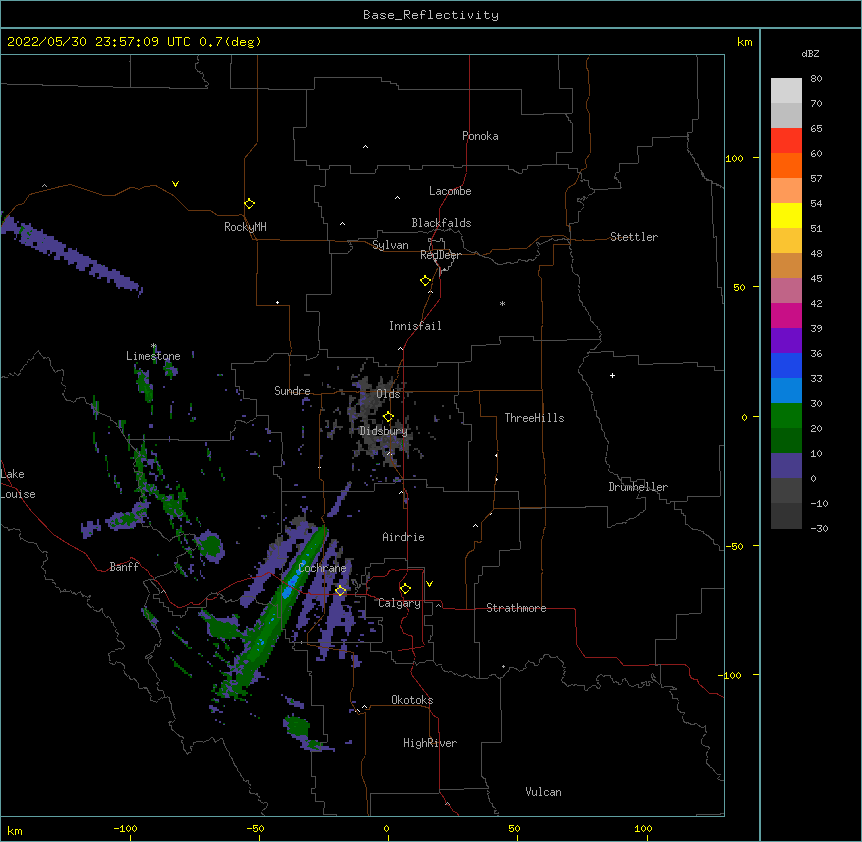Image resolution: width=862 pixels, height=842 pixels.
Task: Click the Ponoka town label
Action: point(480,136)
